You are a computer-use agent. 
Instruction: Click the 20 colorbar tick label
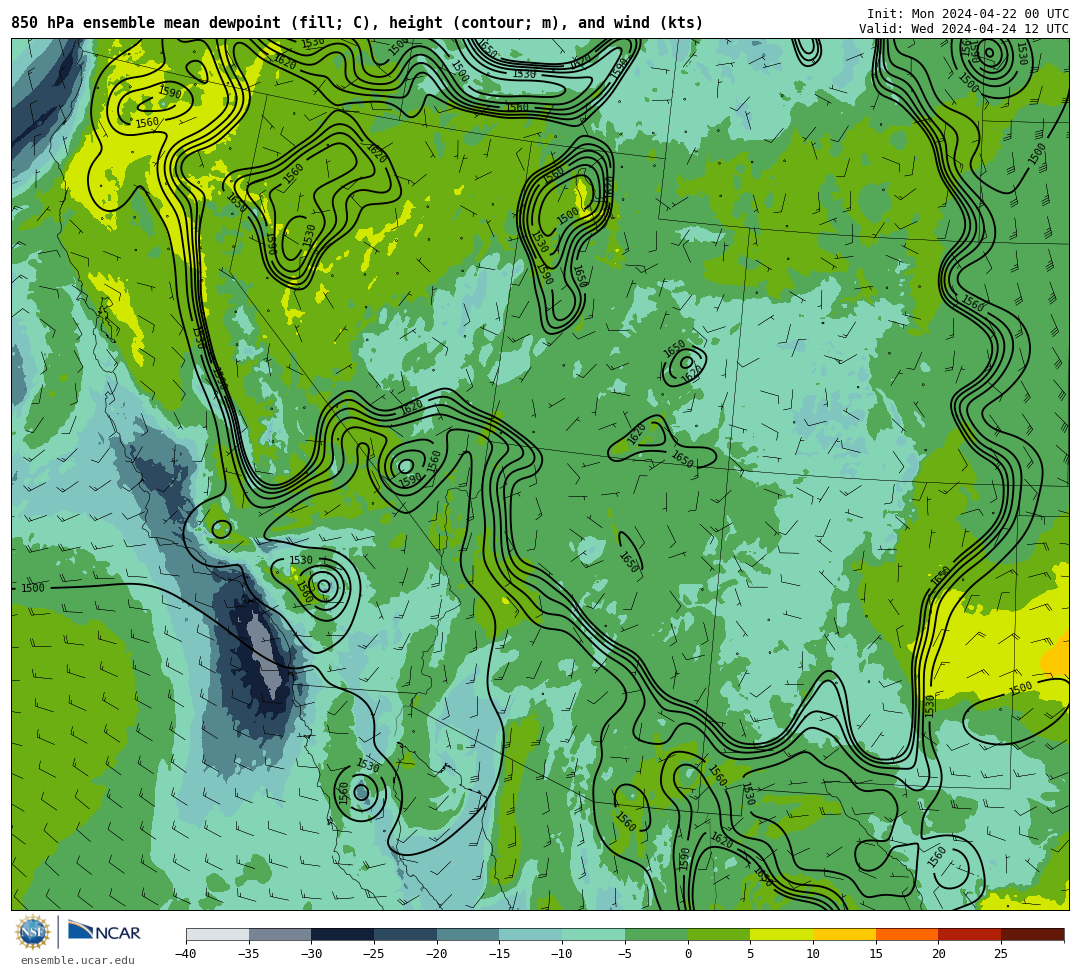938,954
